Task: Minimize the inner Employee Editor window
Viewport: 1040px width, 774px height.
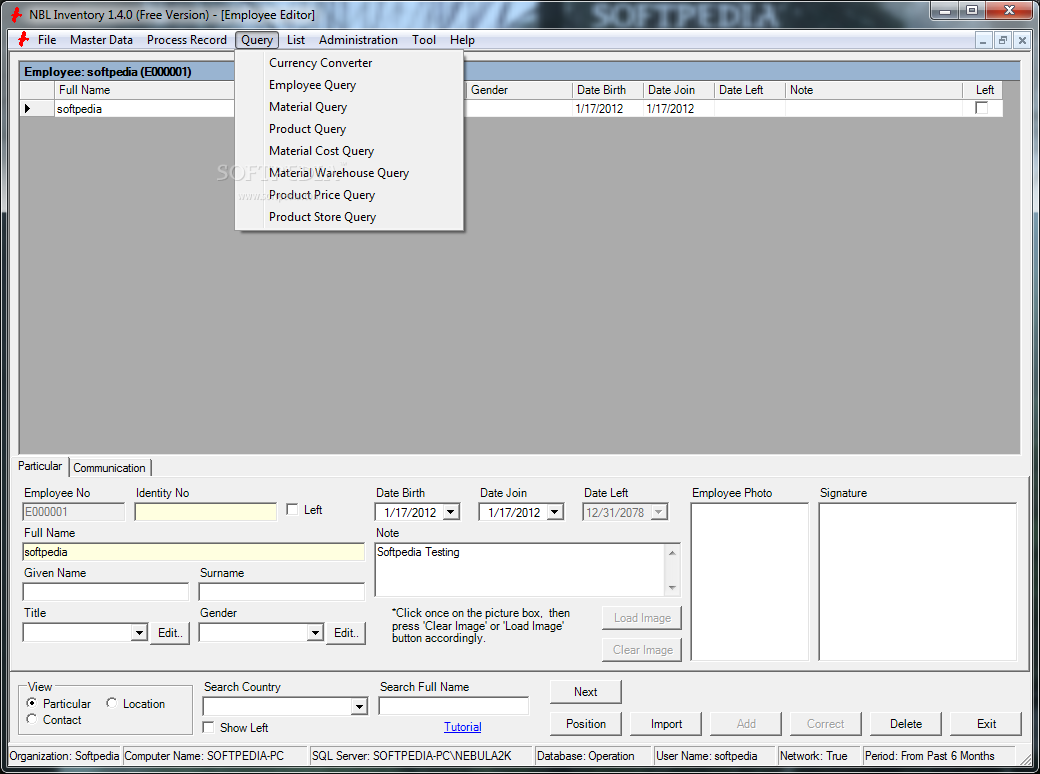Action: 983,40
